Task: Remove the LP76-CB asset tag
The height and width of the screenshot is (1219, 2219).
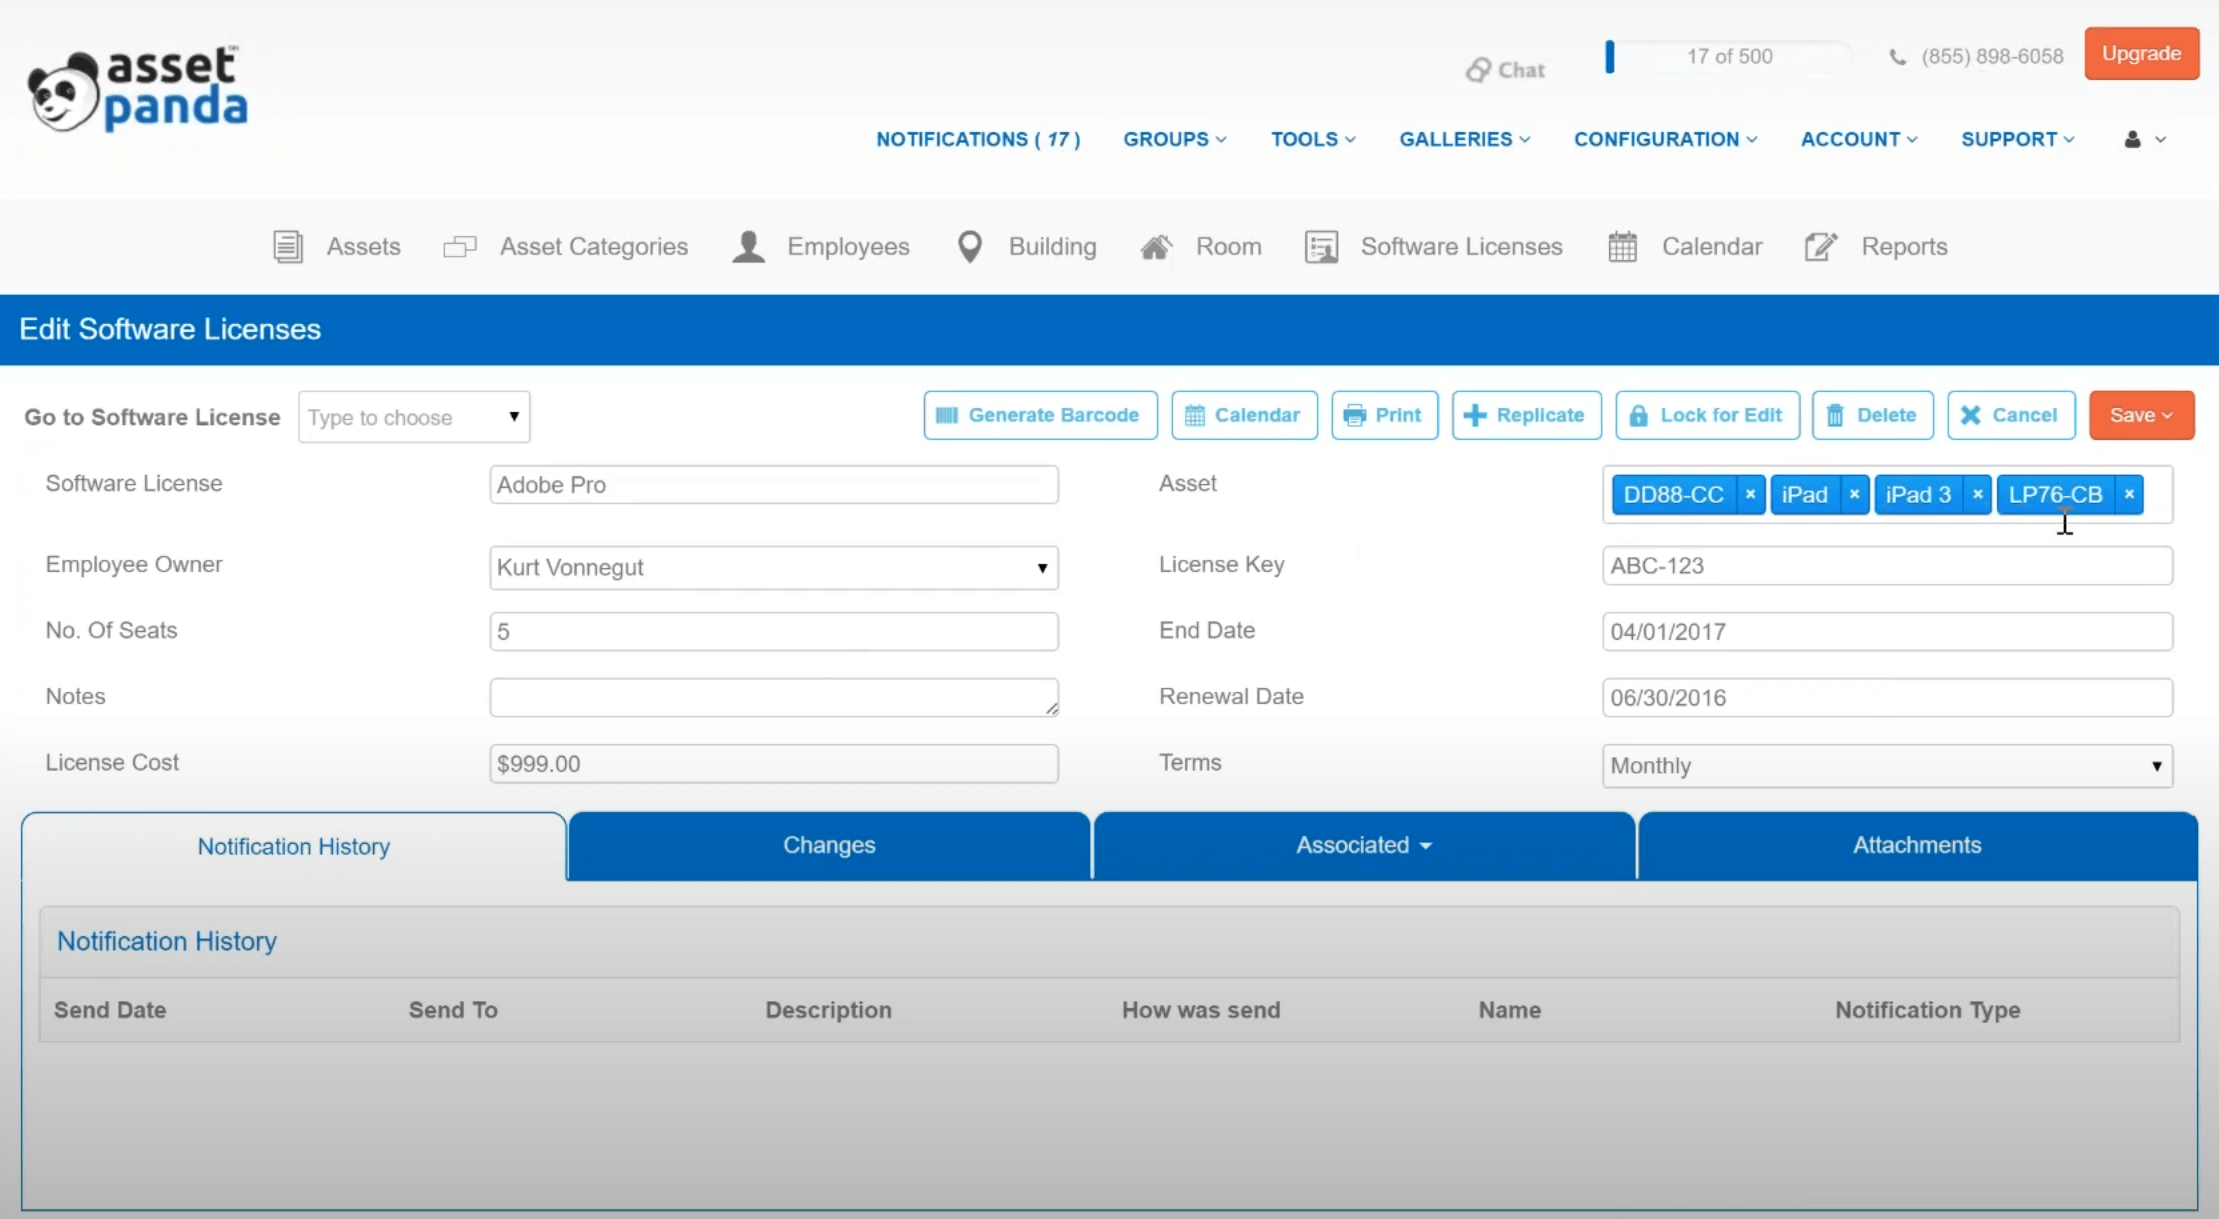Action: click(x=2129, y=494)
